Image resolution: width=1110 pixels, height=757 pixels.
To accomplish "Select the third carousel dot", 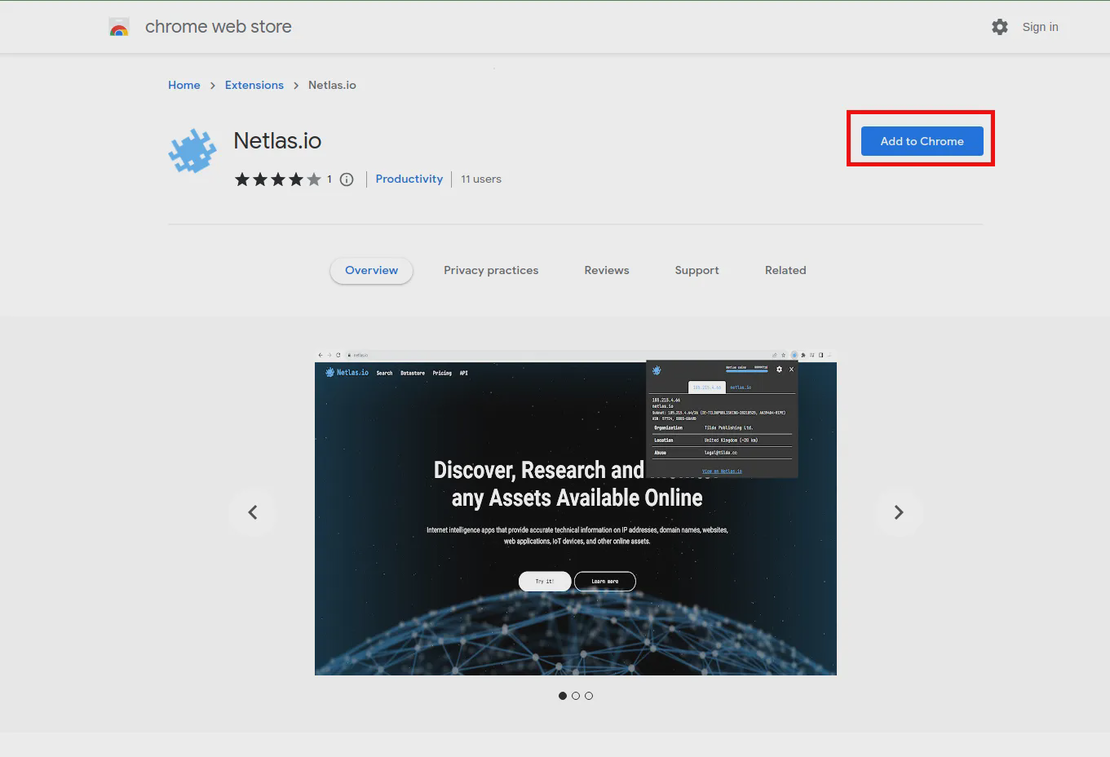I will coord(589,696).
